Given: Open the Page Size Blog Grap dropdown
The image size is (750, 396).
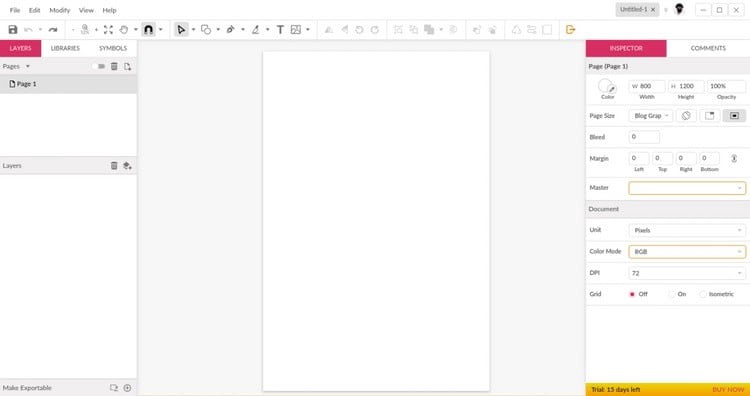Looking at the screenshot, I should pyautogui.click(x=651, y=116).
